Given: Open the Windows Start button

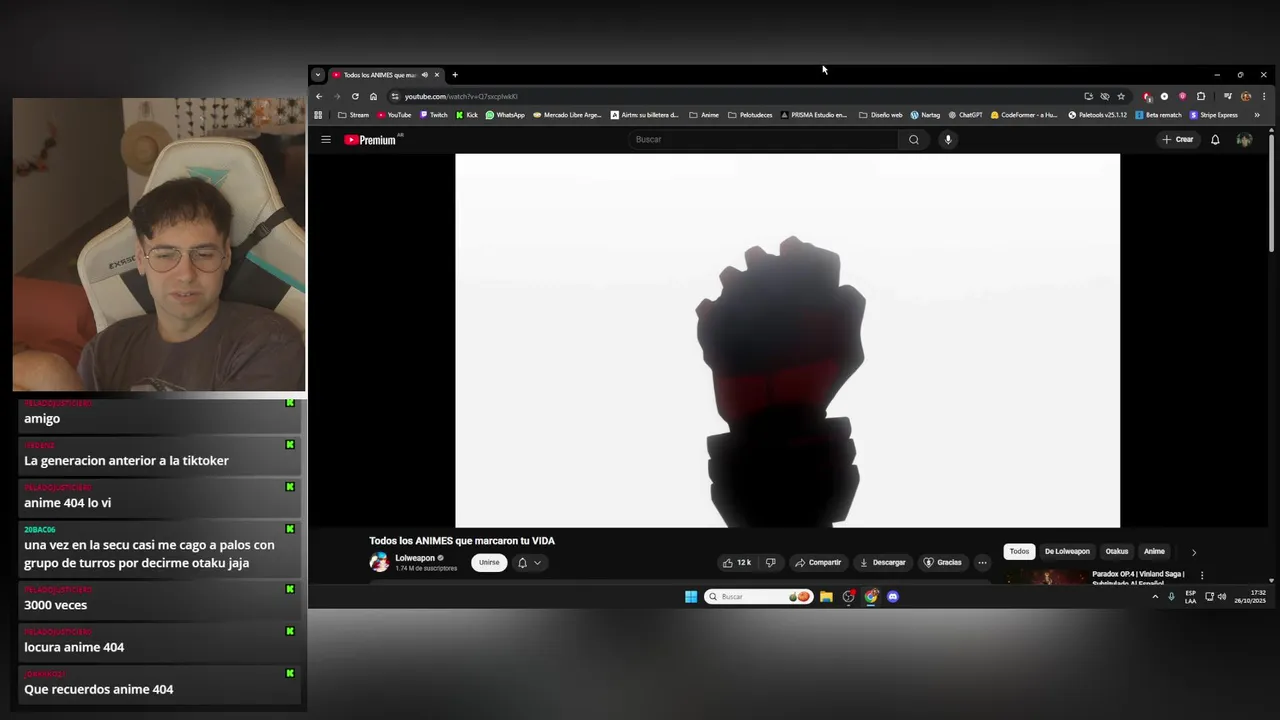Looking at the screenshot, I should coord(691,597).
